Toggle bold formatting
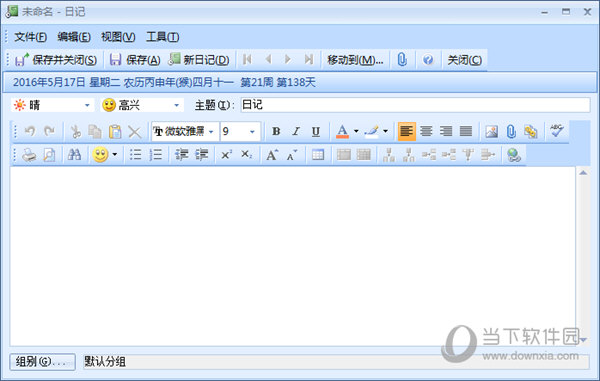 [276, 132]
